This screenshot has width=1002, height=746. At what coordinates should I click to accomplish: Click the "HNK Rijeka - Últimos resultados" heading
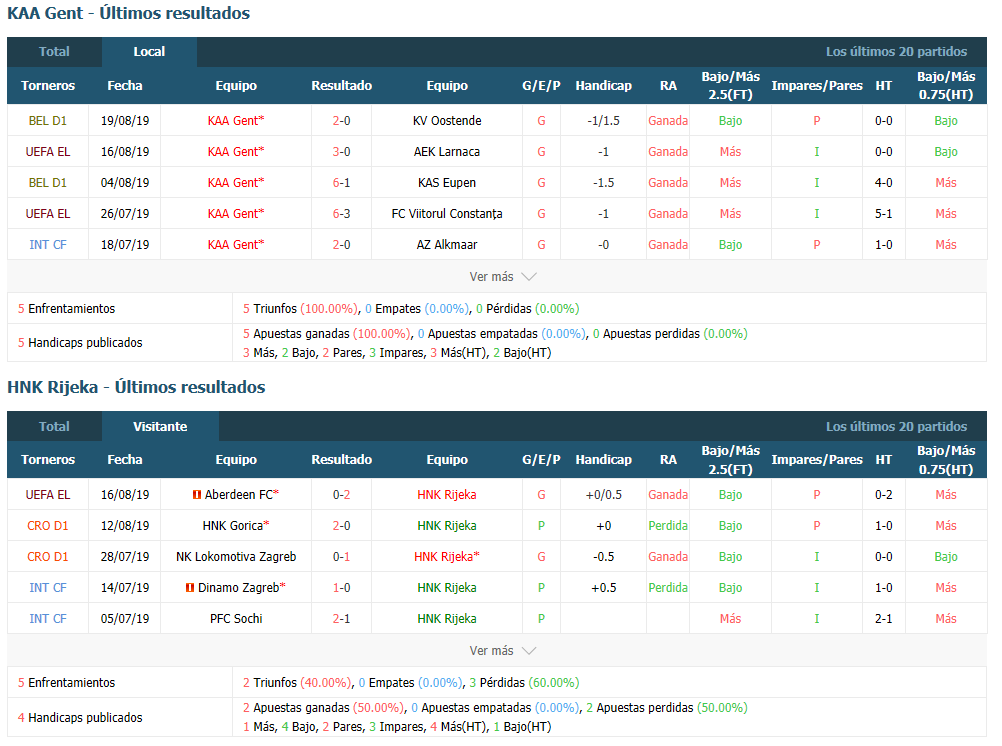pyautogui.click(x=136, y=387)
